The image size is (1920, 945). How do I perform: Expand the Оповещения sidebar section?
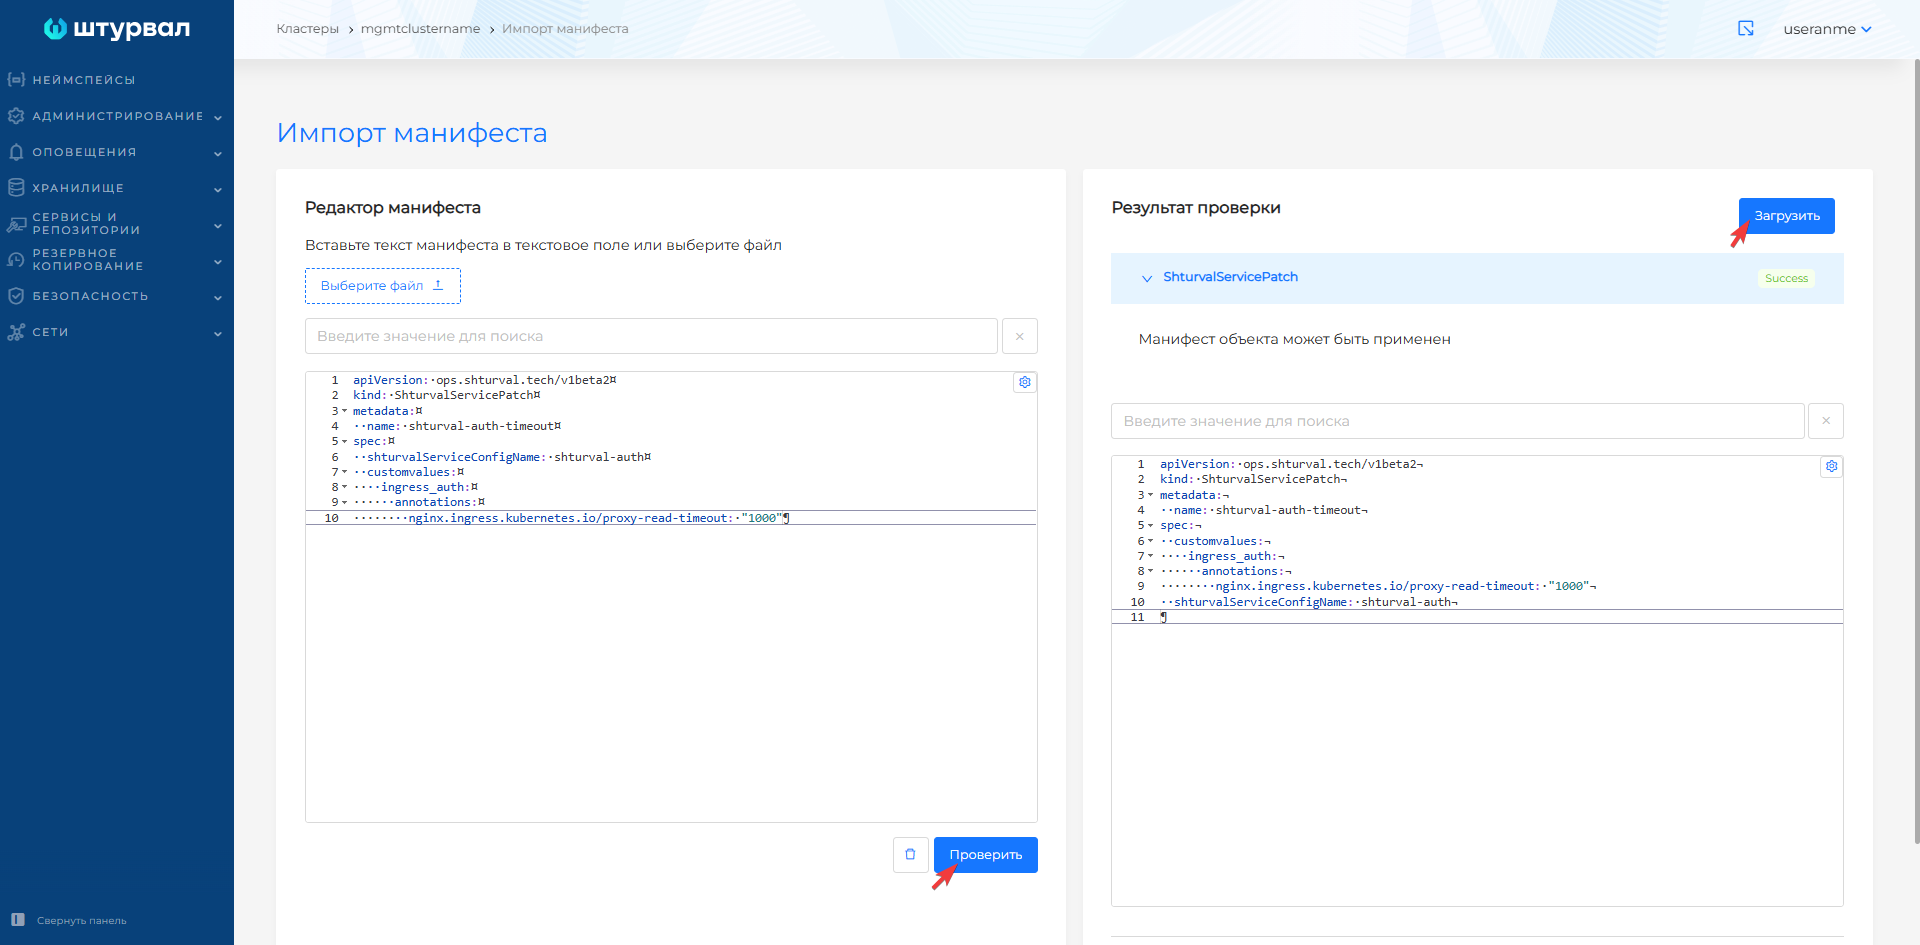click(x=117, y=152)
